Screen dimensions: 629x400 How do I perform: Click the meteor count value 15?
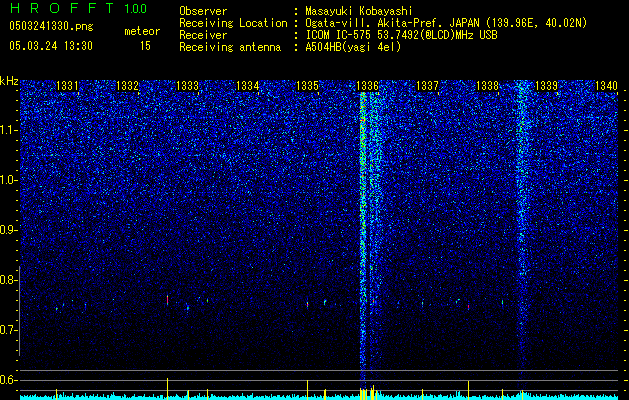(x=145, y=46)
